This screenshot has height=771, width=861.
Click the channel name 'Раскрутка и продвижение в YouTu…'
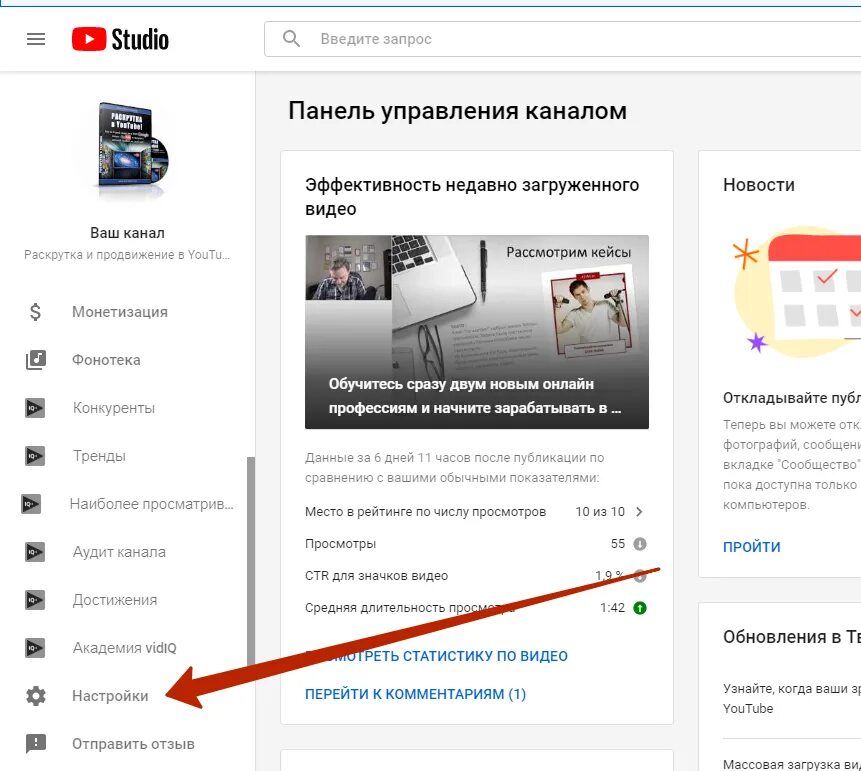click(127, 255)
